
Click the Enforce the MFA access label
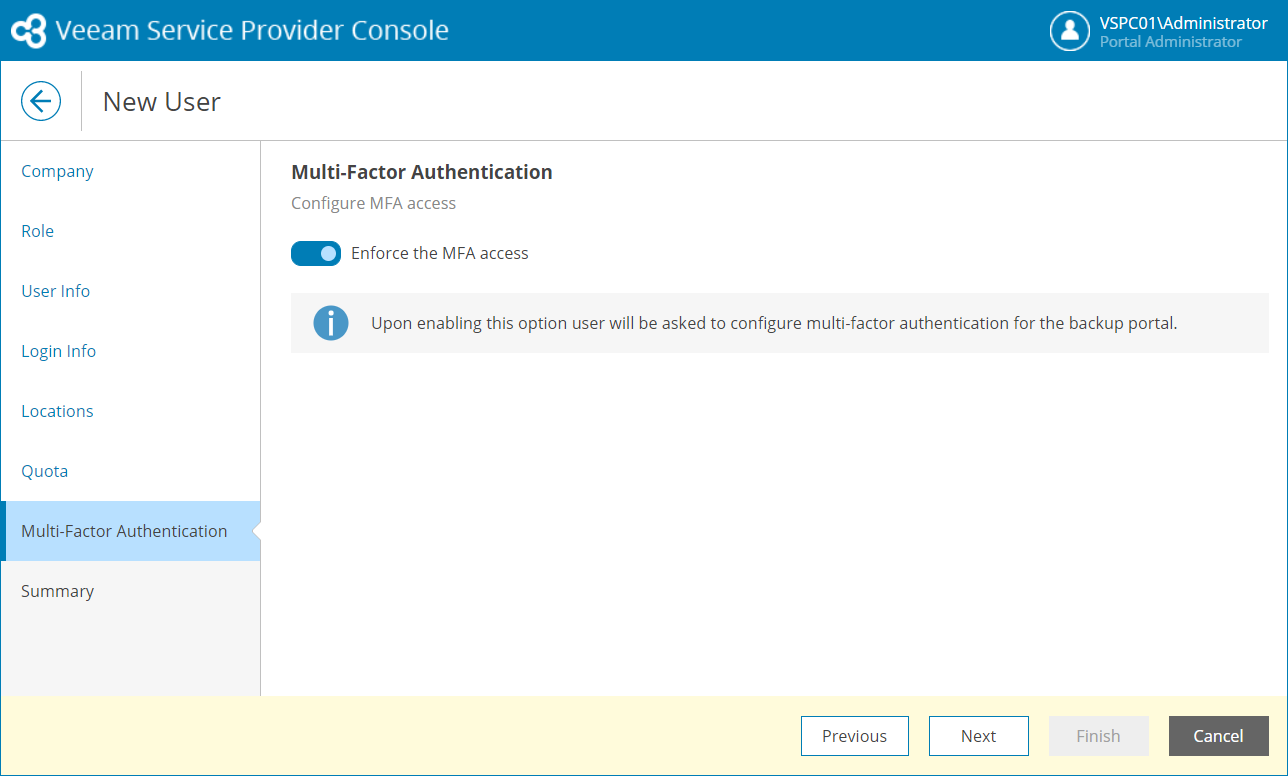pyautogui.click(x=440, y=254)
